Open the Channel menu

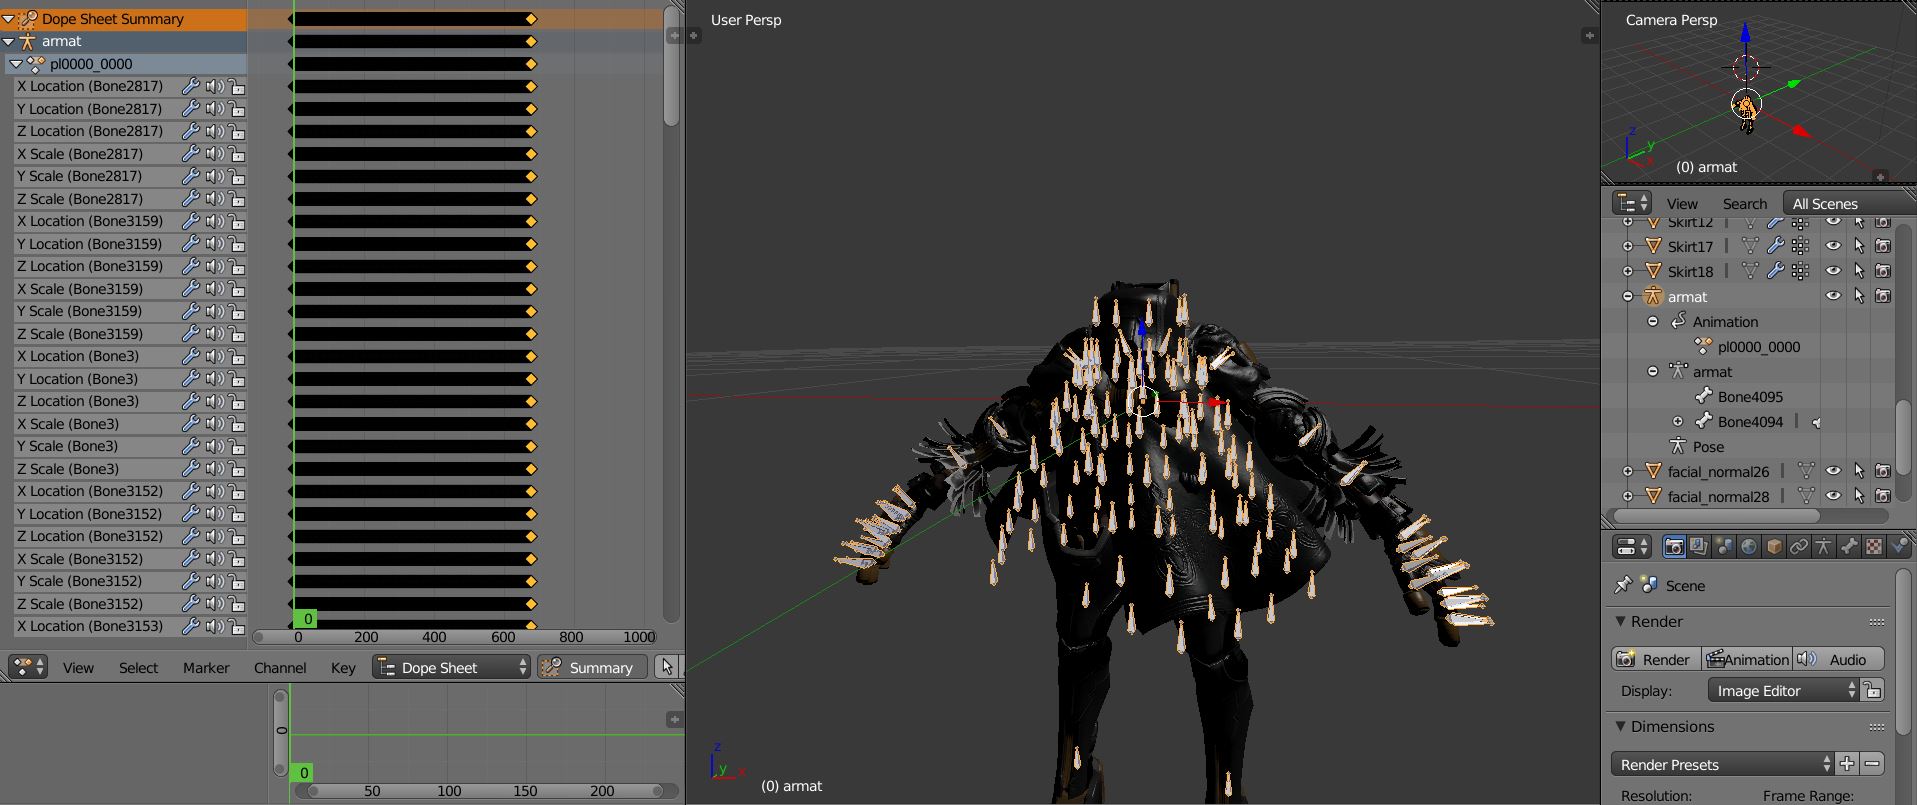click(280, 667)
